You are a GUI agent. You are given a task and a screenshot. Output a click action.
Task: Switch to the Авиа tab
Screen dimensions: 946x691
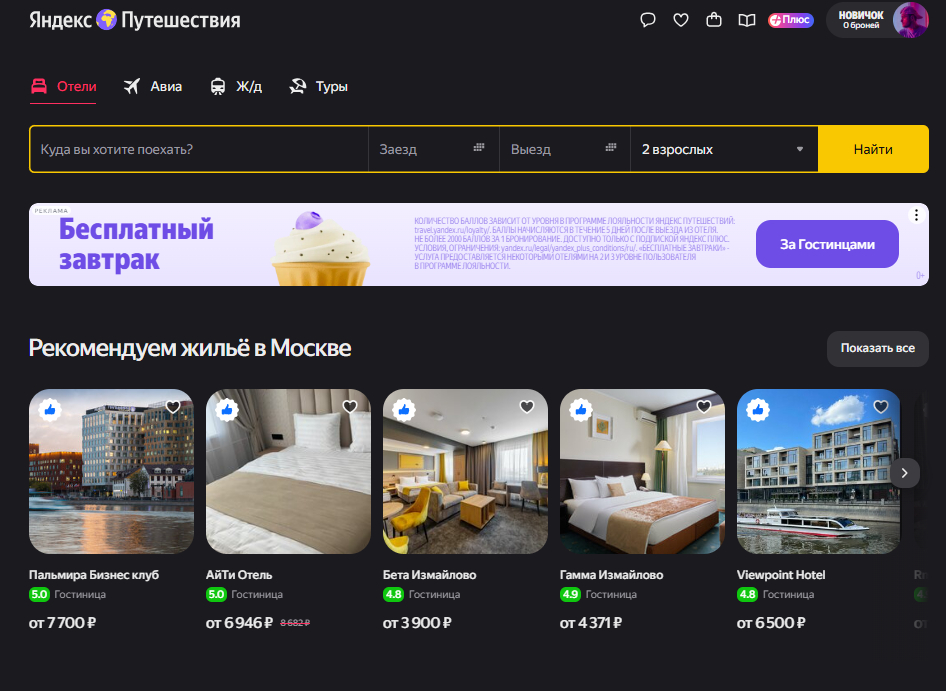[153, 86]
